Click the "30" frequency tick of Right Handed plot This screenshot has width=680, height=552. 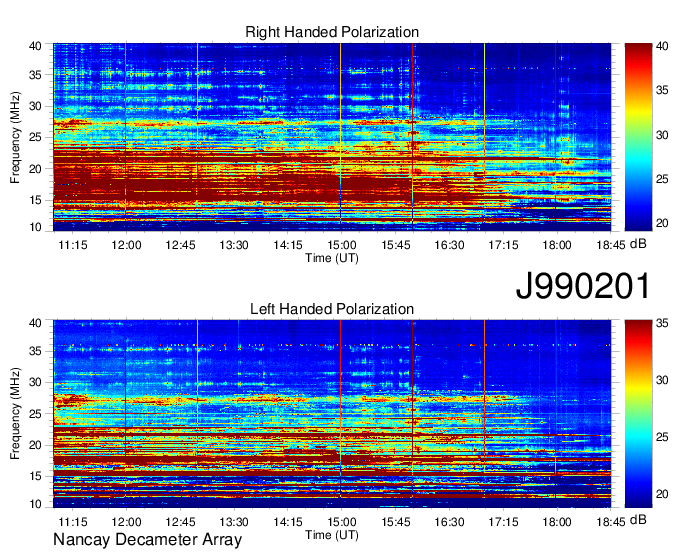[35, 107]
